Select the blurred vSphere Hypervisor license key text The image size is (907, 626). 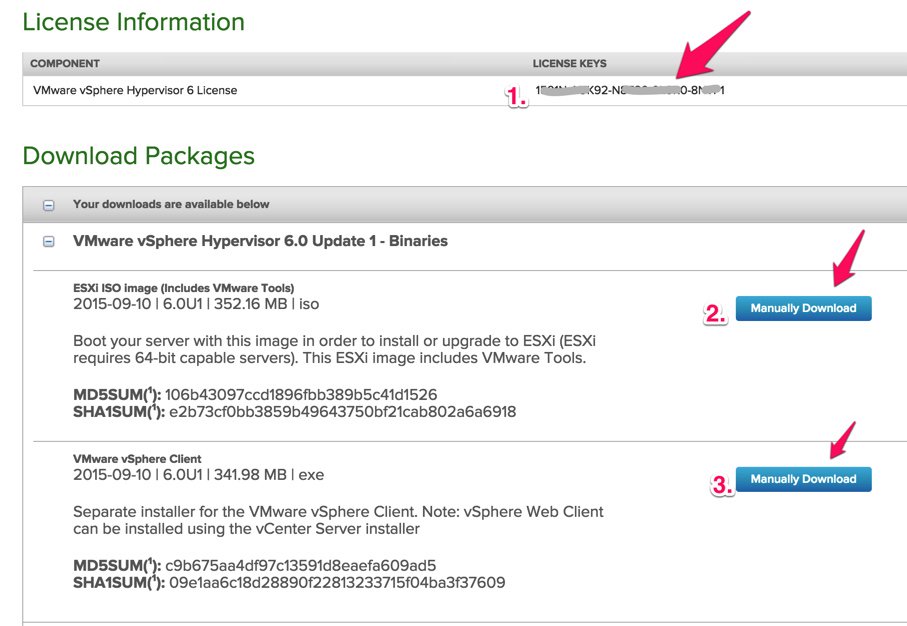[x=630, y=90]
